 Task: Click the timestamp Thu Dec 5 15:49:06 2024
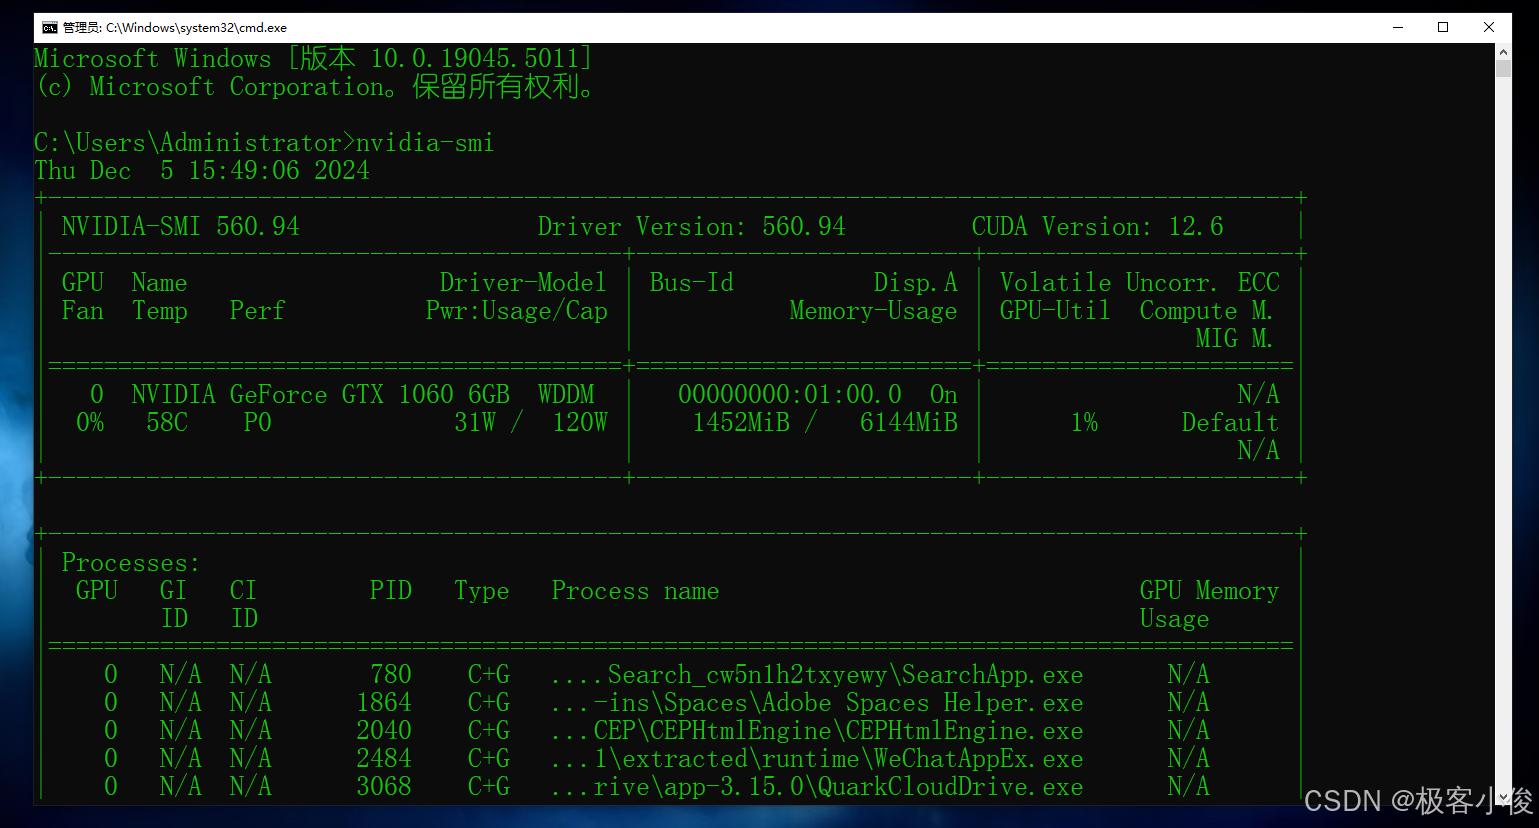click(x=202, y=171)
